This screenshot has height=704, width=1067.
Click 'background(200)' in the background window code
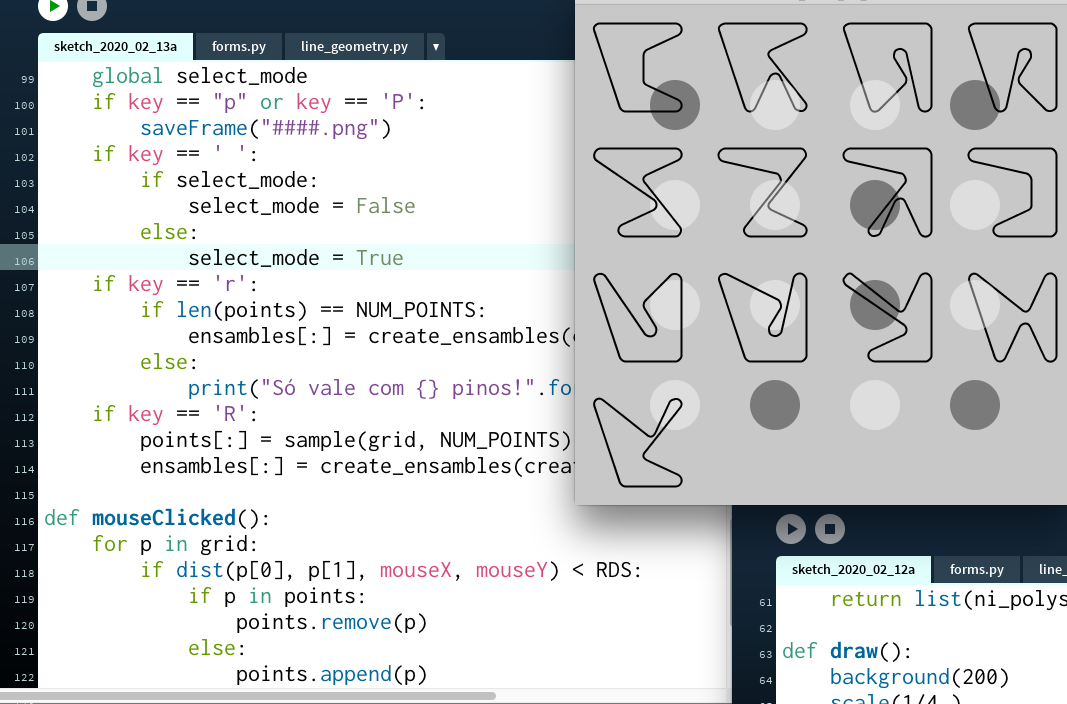click(x=919, y=677)
